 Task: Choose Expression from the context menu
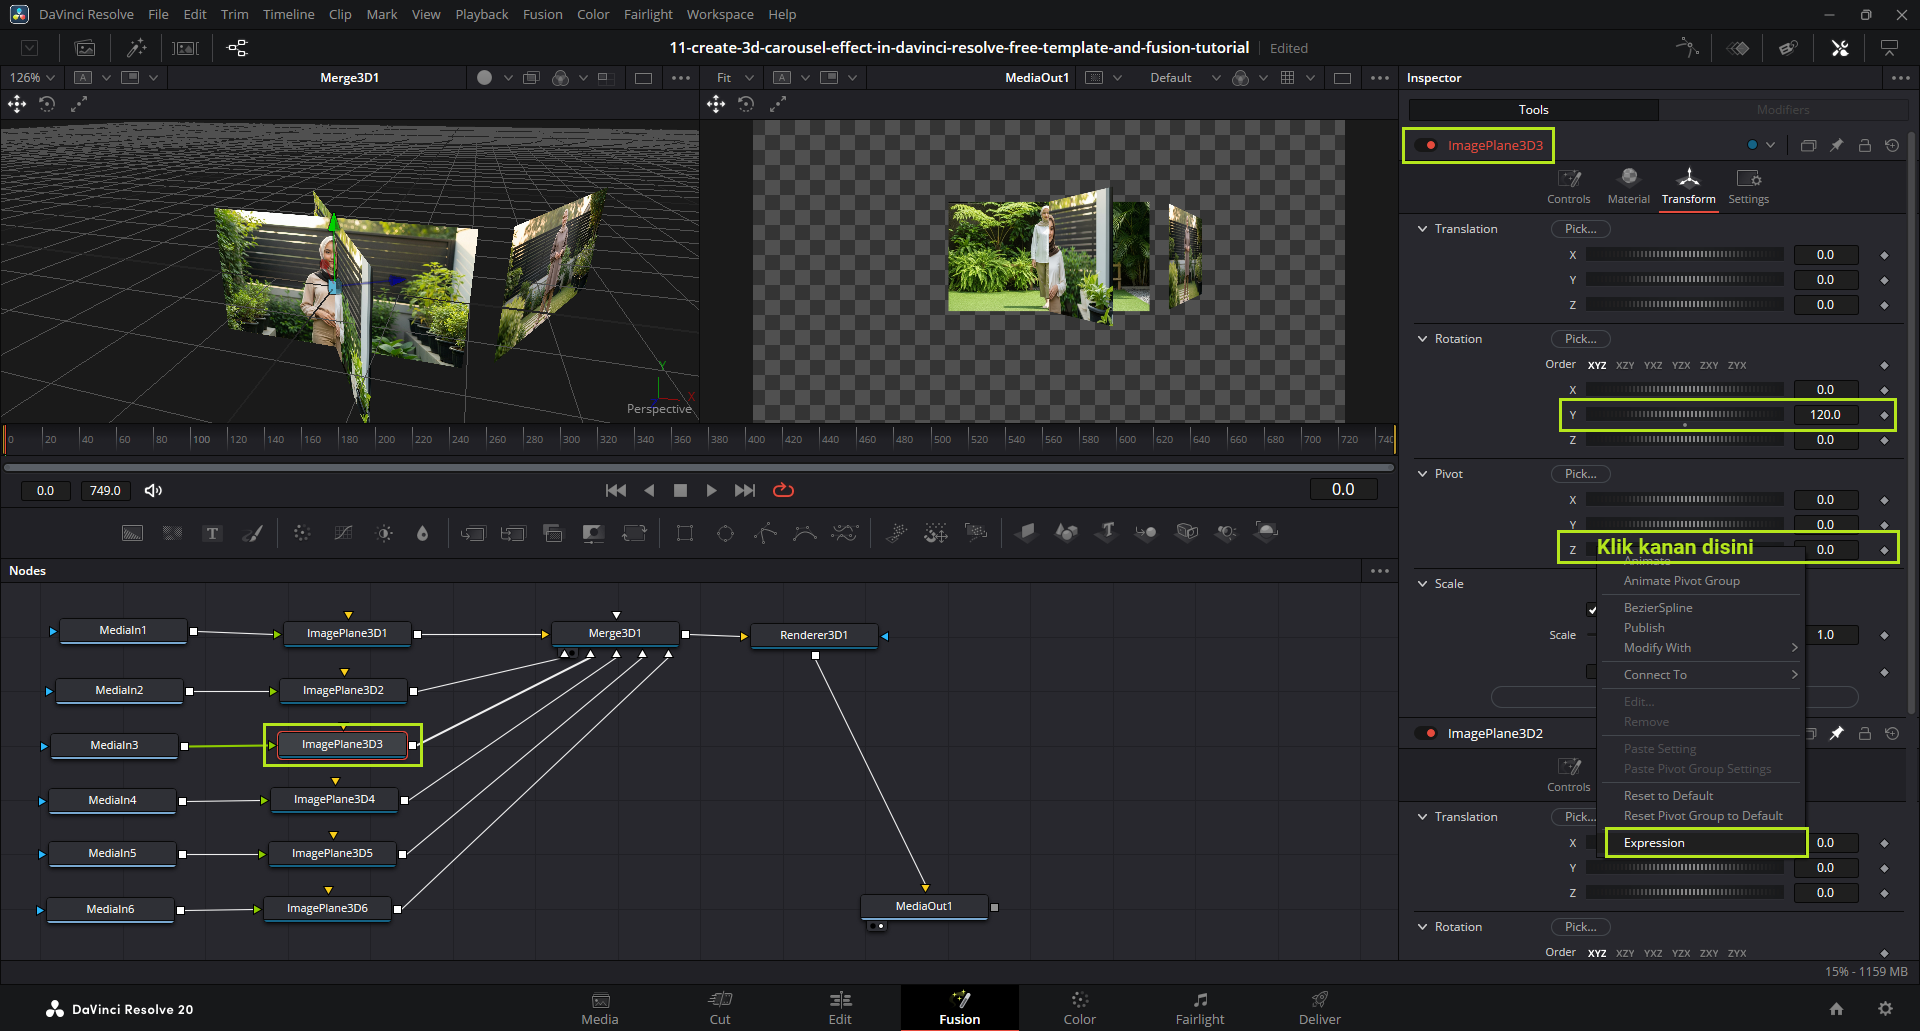click(x=1654, y=843)
